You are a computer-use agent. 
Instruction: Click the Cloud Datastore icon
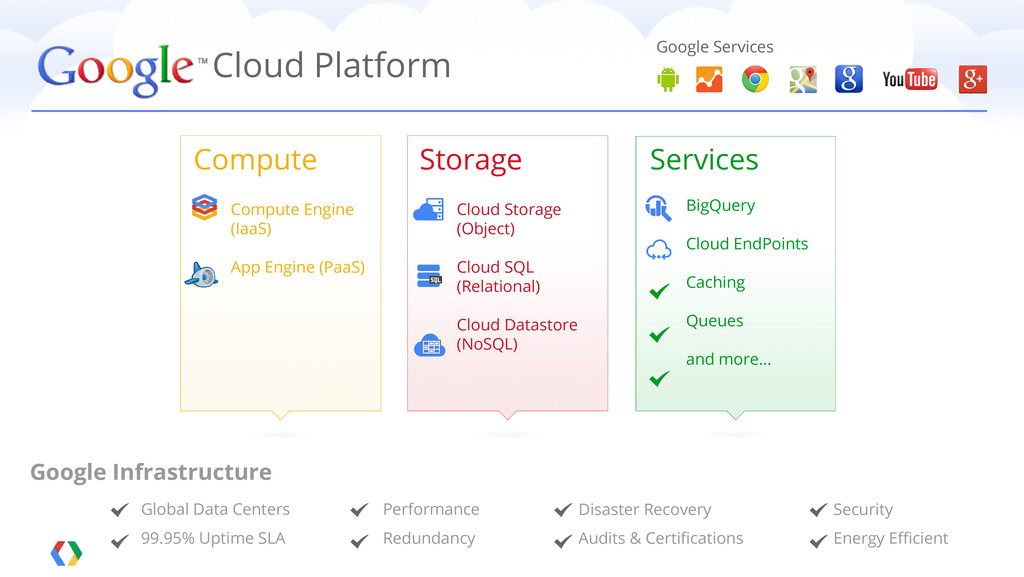click(x=430, y=345)
